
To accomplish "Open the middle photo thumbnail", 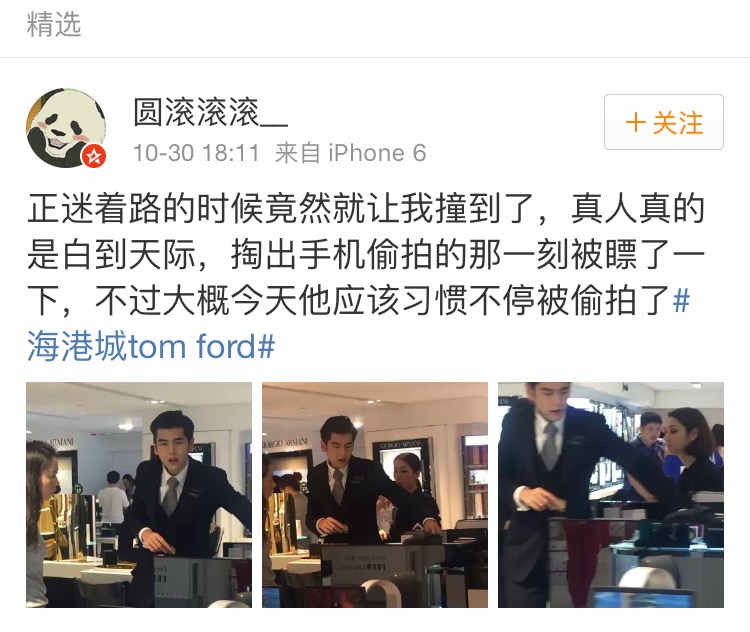I will click(375, 495).
